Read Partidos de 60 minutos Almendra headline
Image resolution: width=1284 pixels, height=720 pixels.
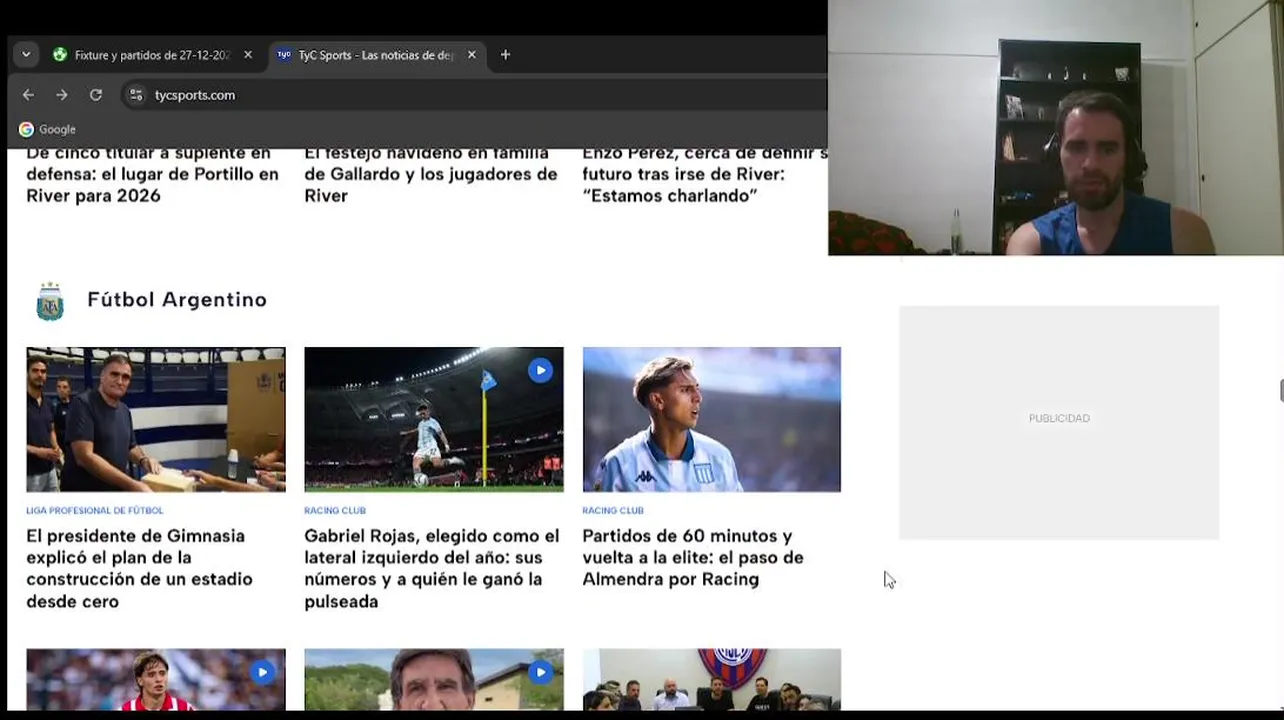pos(693,557)
